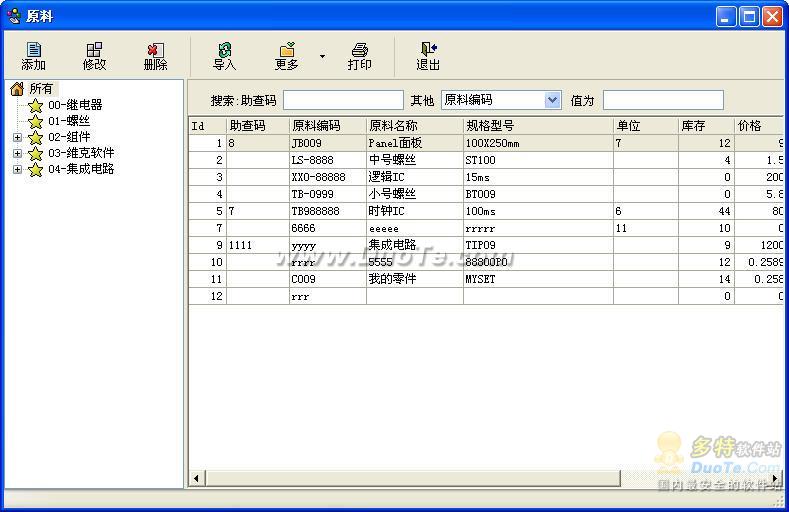Click the horizontal scrollbar left arrow

(197, 478)
